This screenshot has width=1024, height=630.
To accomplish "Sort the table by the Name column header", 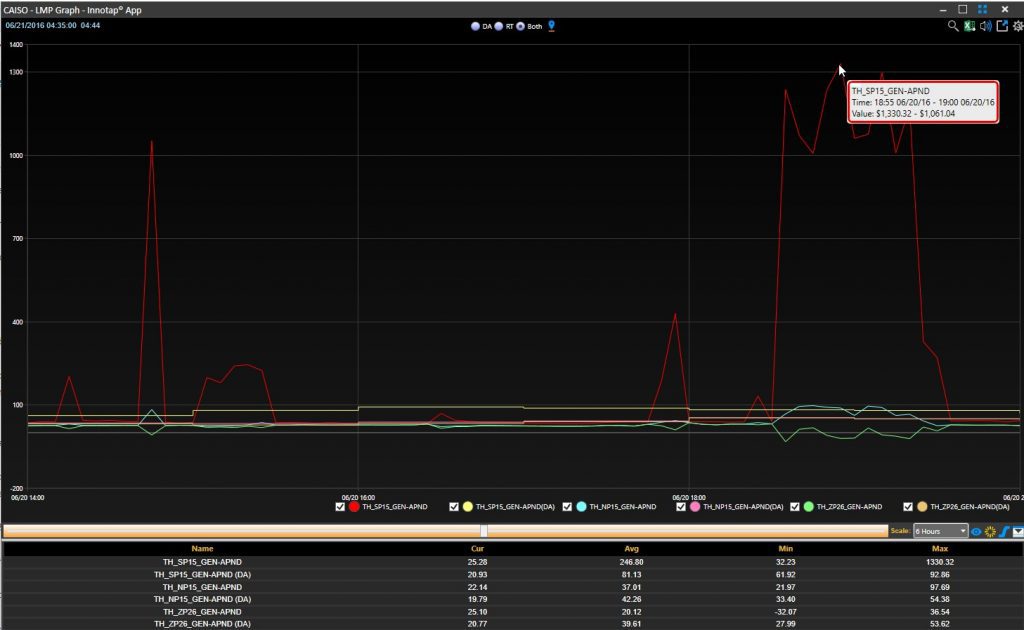I will (202, 548).
